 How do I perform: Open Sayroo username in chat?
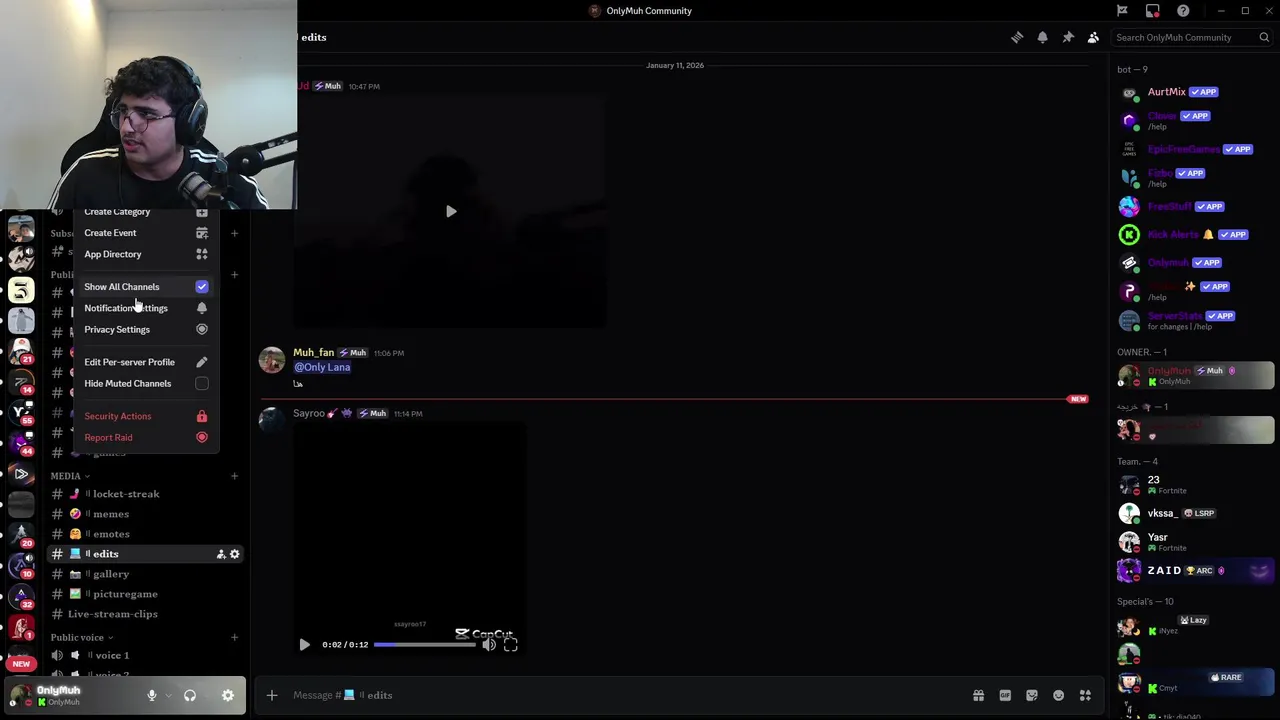coord(309,413)
